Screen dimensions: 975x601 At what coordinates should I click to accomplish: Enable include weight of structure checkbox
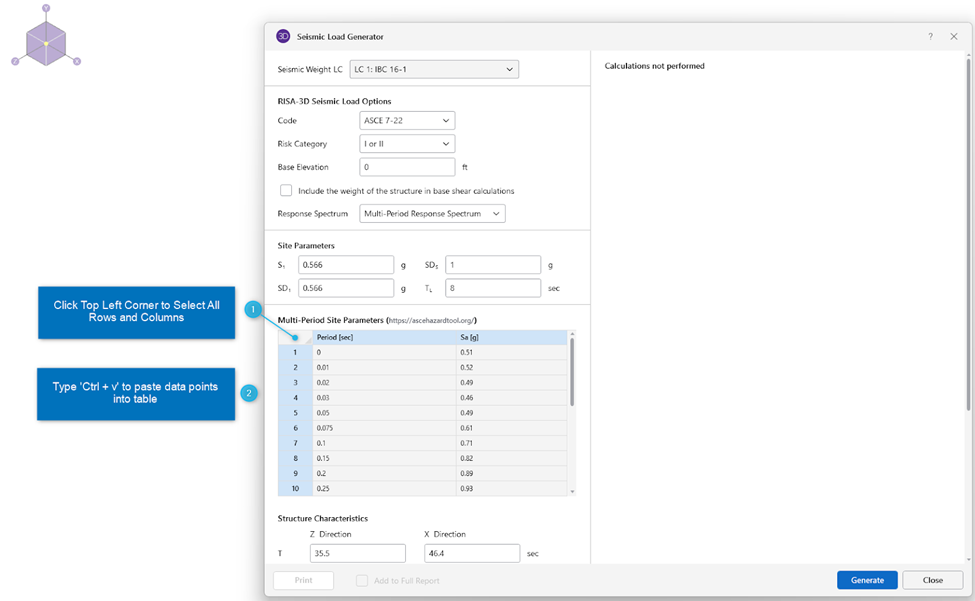[x=286, y=190]
